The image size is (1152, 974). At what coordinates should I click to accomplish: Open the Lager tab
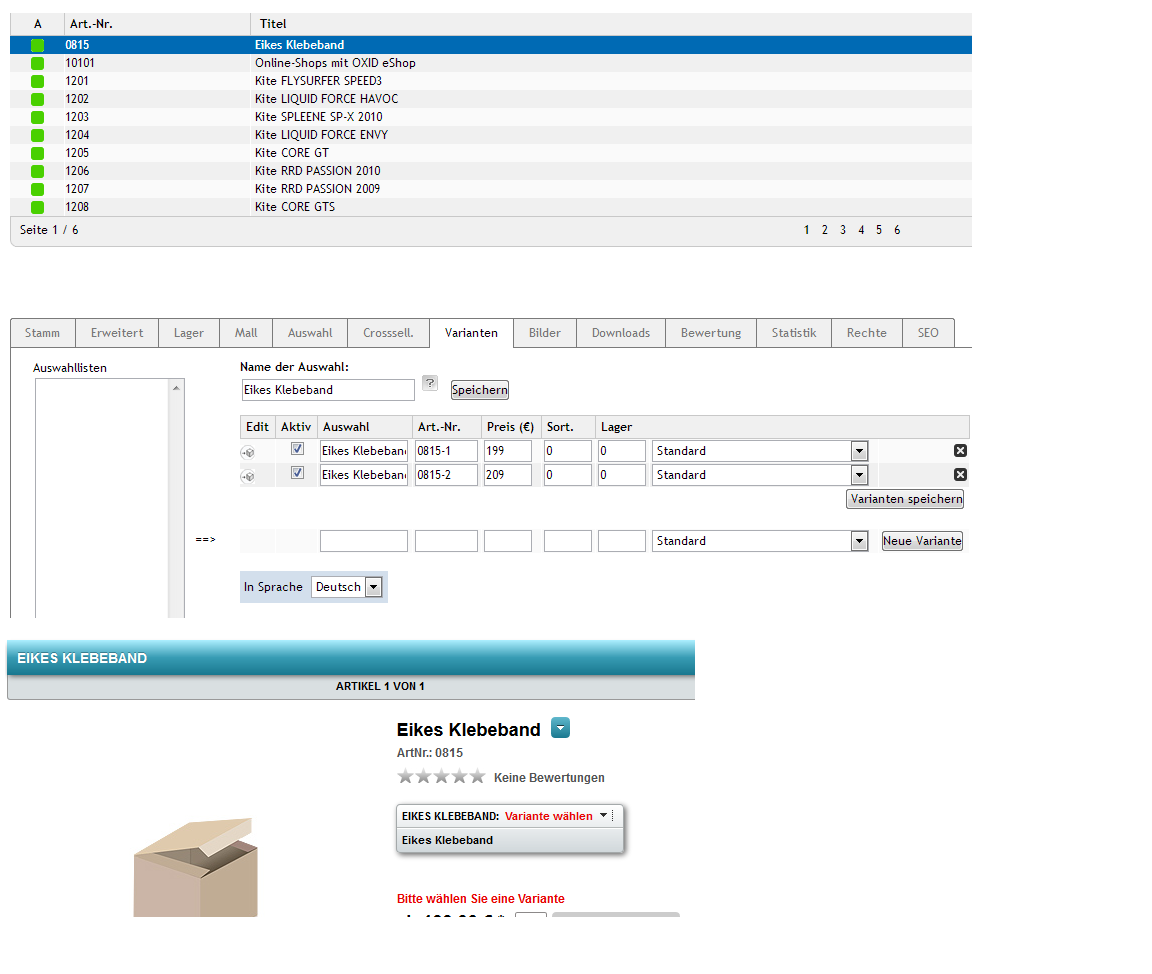click(x=188, y=333)
